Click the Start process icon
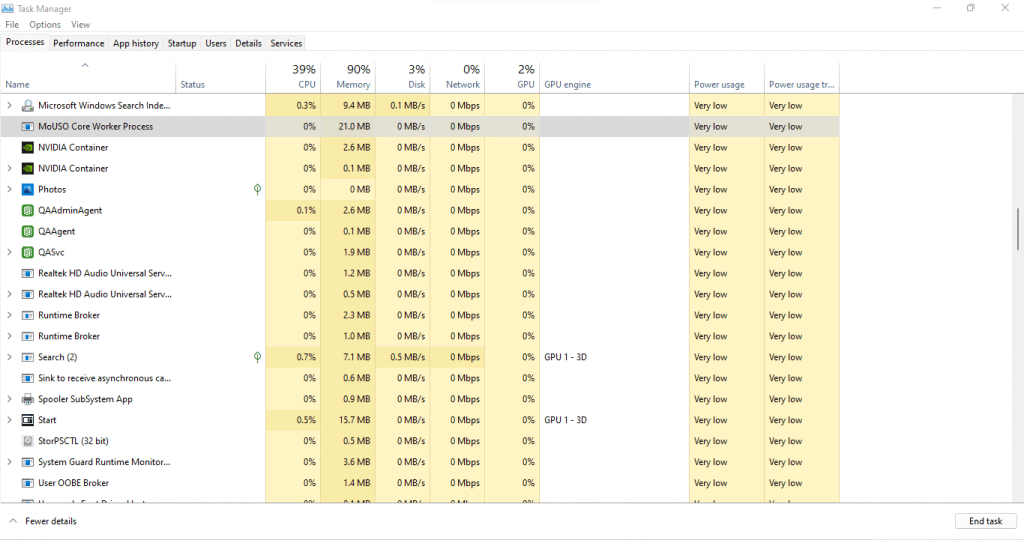 point(28,420)
